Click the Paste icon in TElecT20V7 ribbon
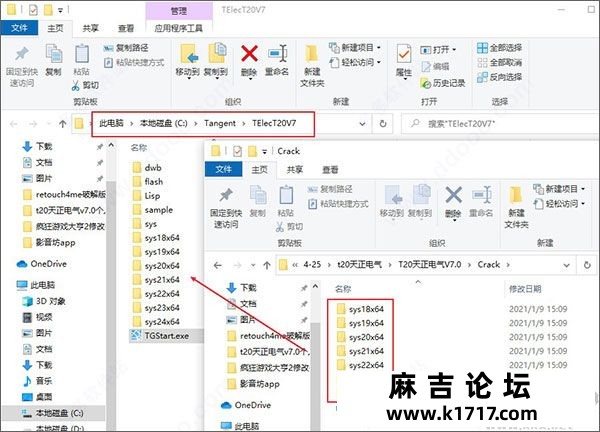Image resolution: width=600 pixels, height=432 pixels. coord(82,54)
